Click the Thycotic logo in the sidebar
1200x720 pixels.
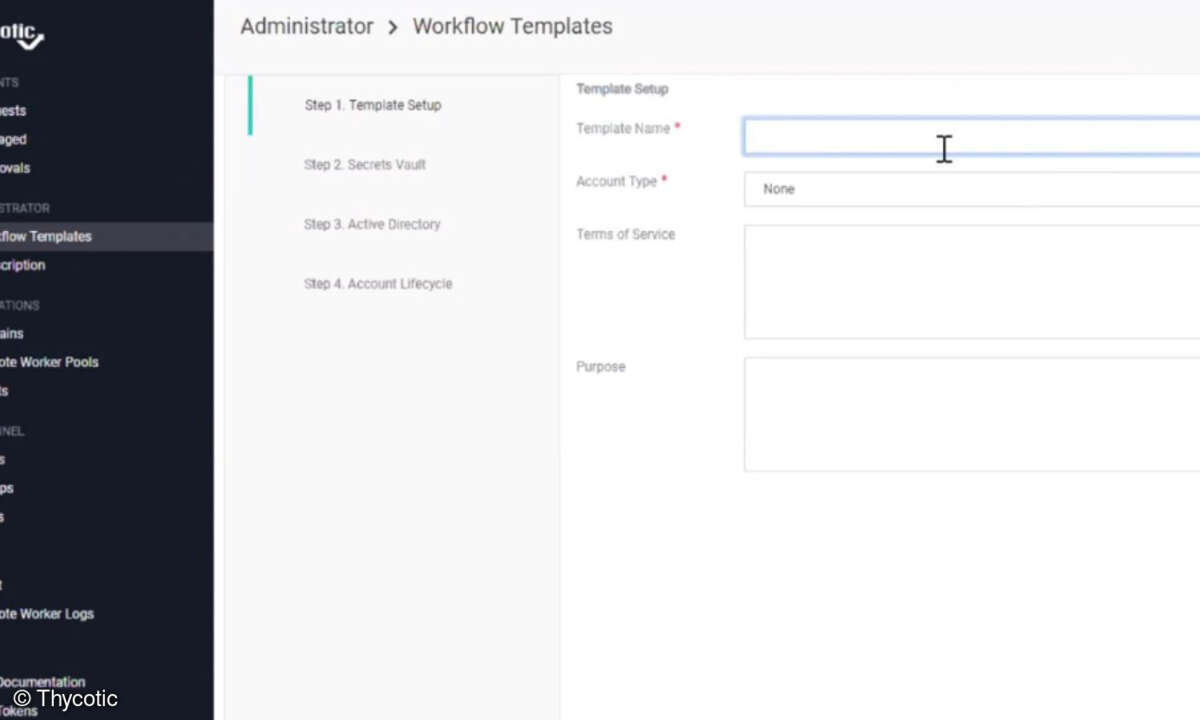[22, 35]
